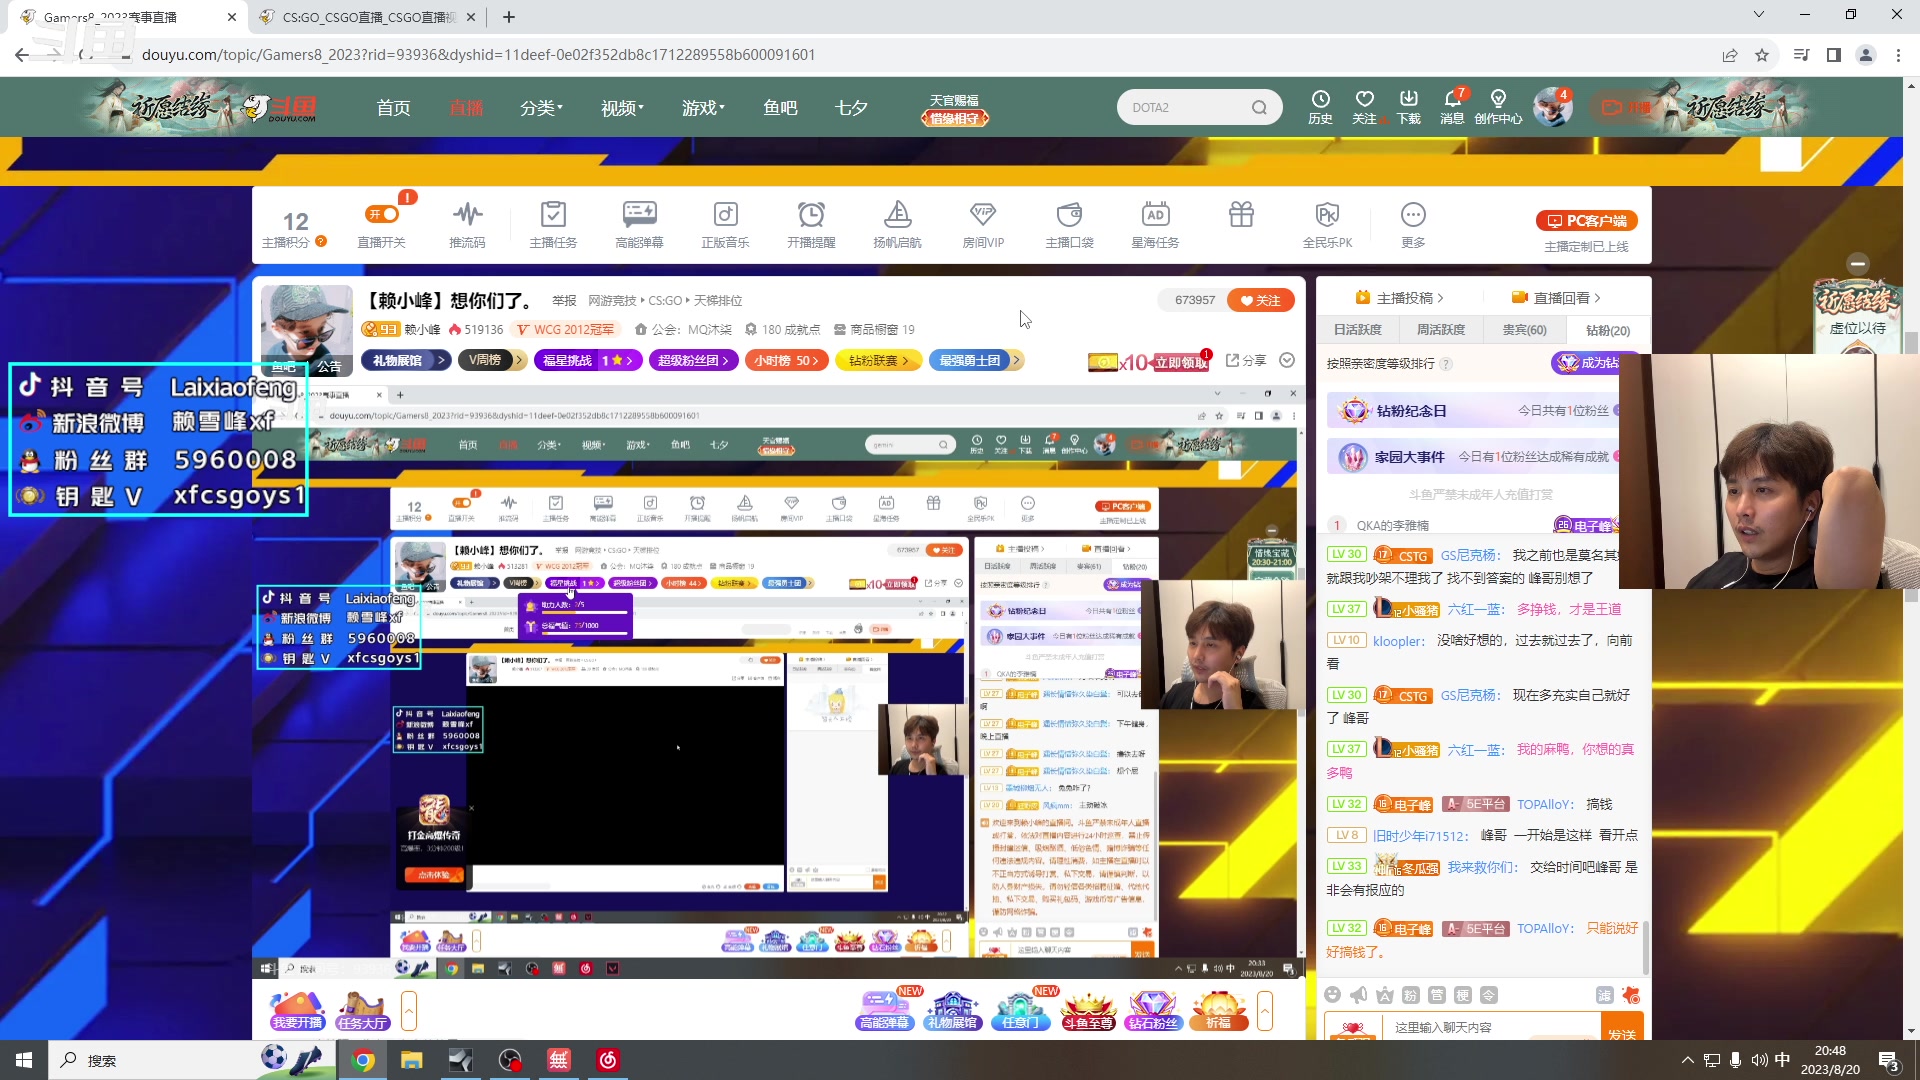Open 钻石粉丝 diamond icon below the player
The width and height of the screenshot is (1920, 1080).
coord(1152,1010)
